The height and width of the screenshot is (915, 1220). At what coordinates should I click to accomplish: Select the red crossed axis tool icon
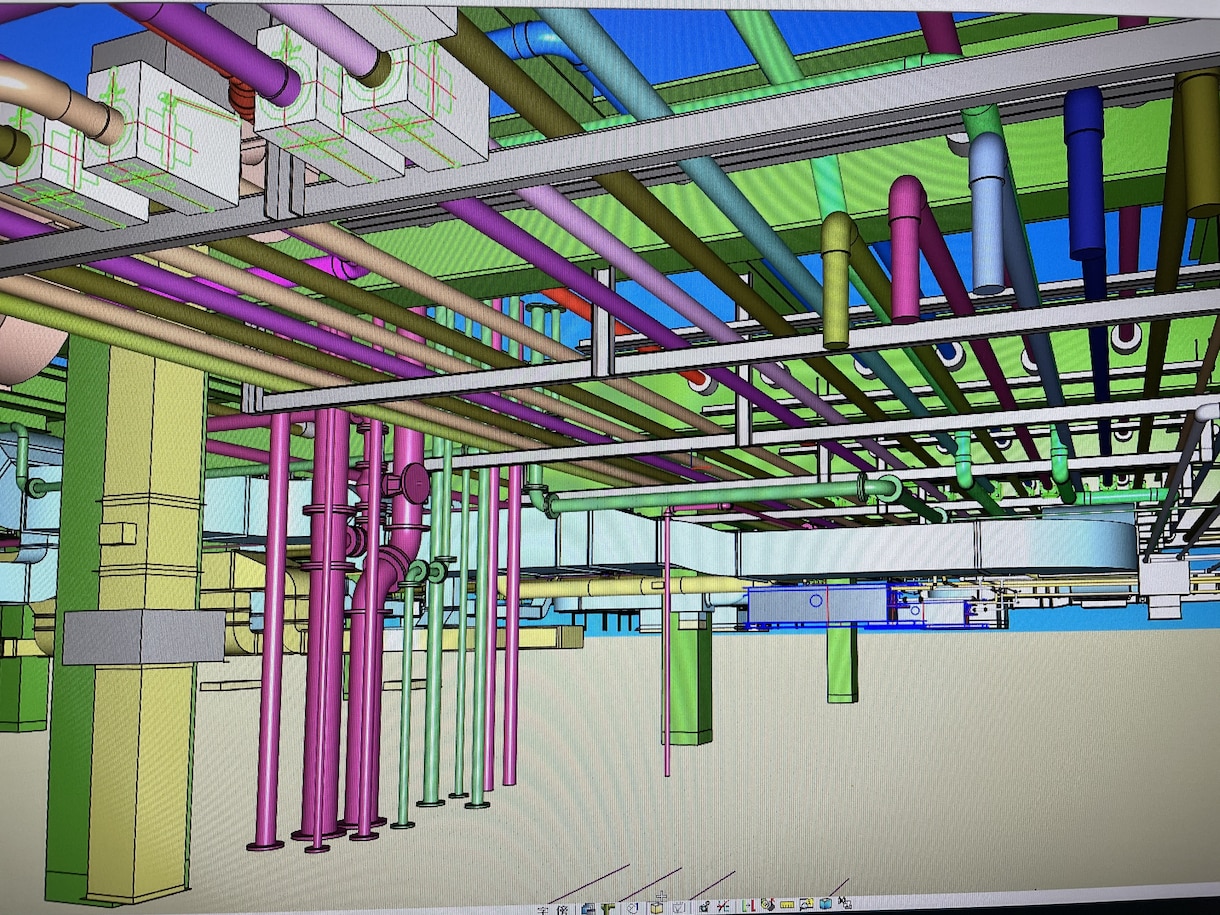coord(723,906)
